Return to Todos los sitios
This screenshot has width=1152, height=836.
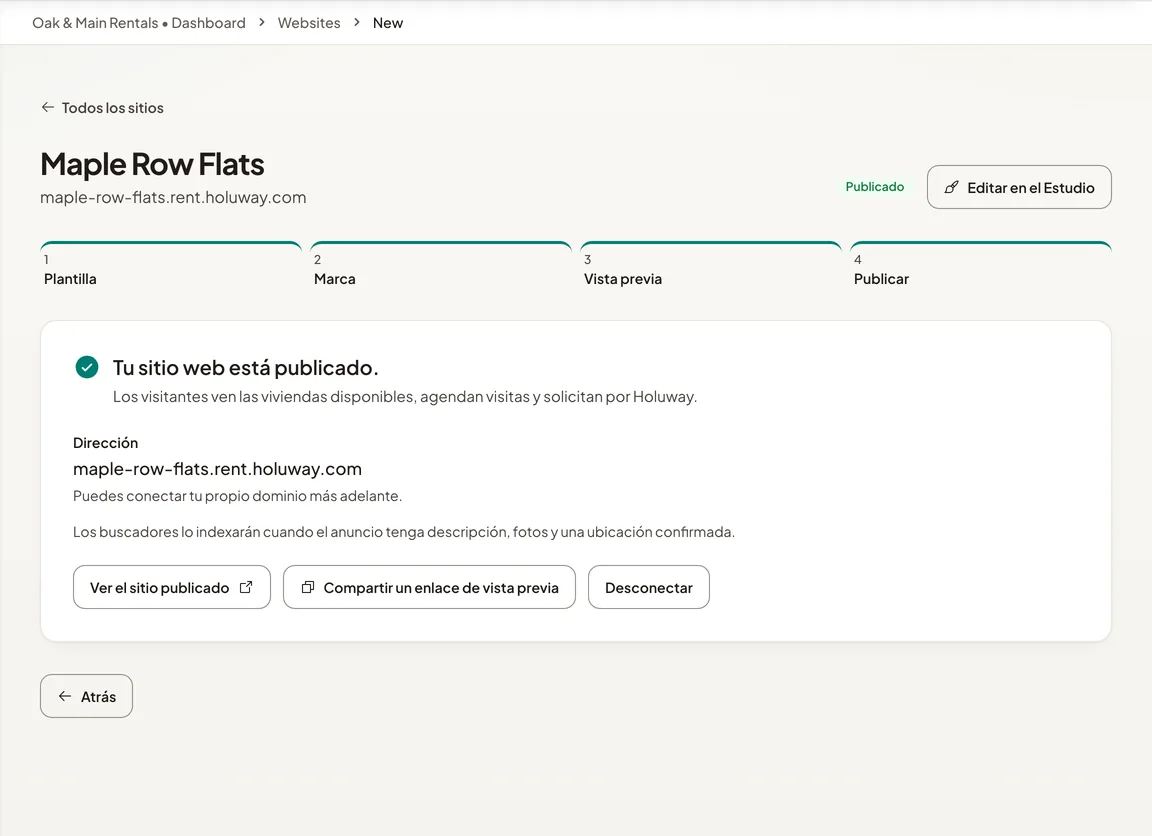(x=102, y=108)
